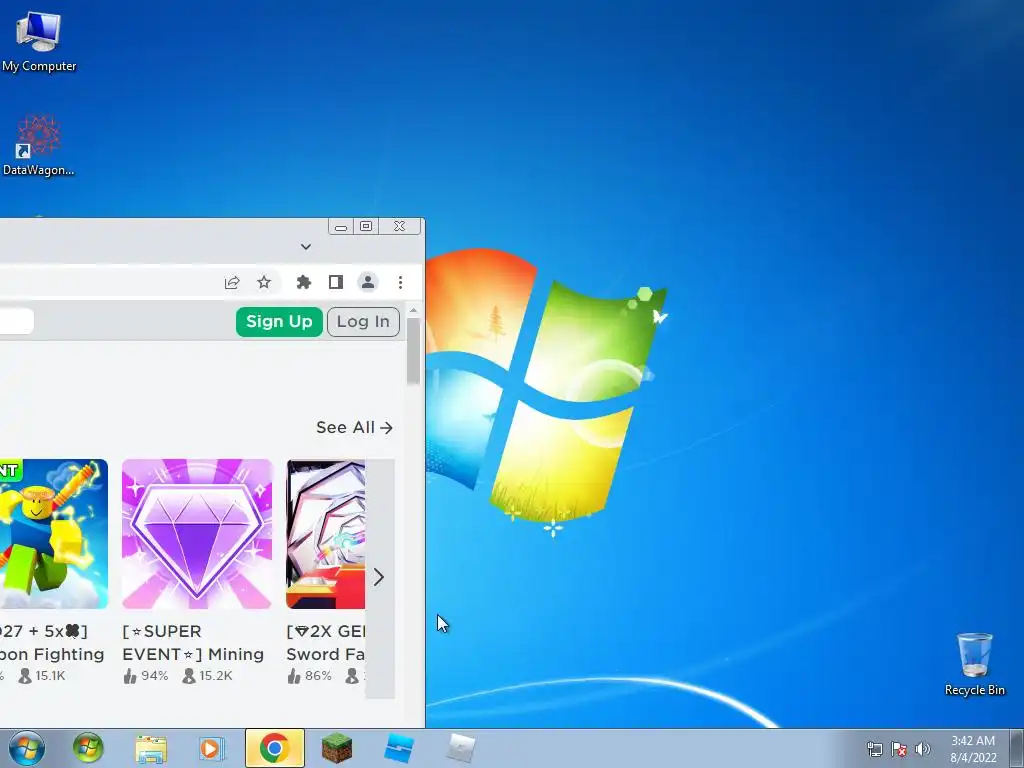Click the volume speaker tray icon
Image resolution: width=1024 pixels, height=768 pixels.
point(923,749)
